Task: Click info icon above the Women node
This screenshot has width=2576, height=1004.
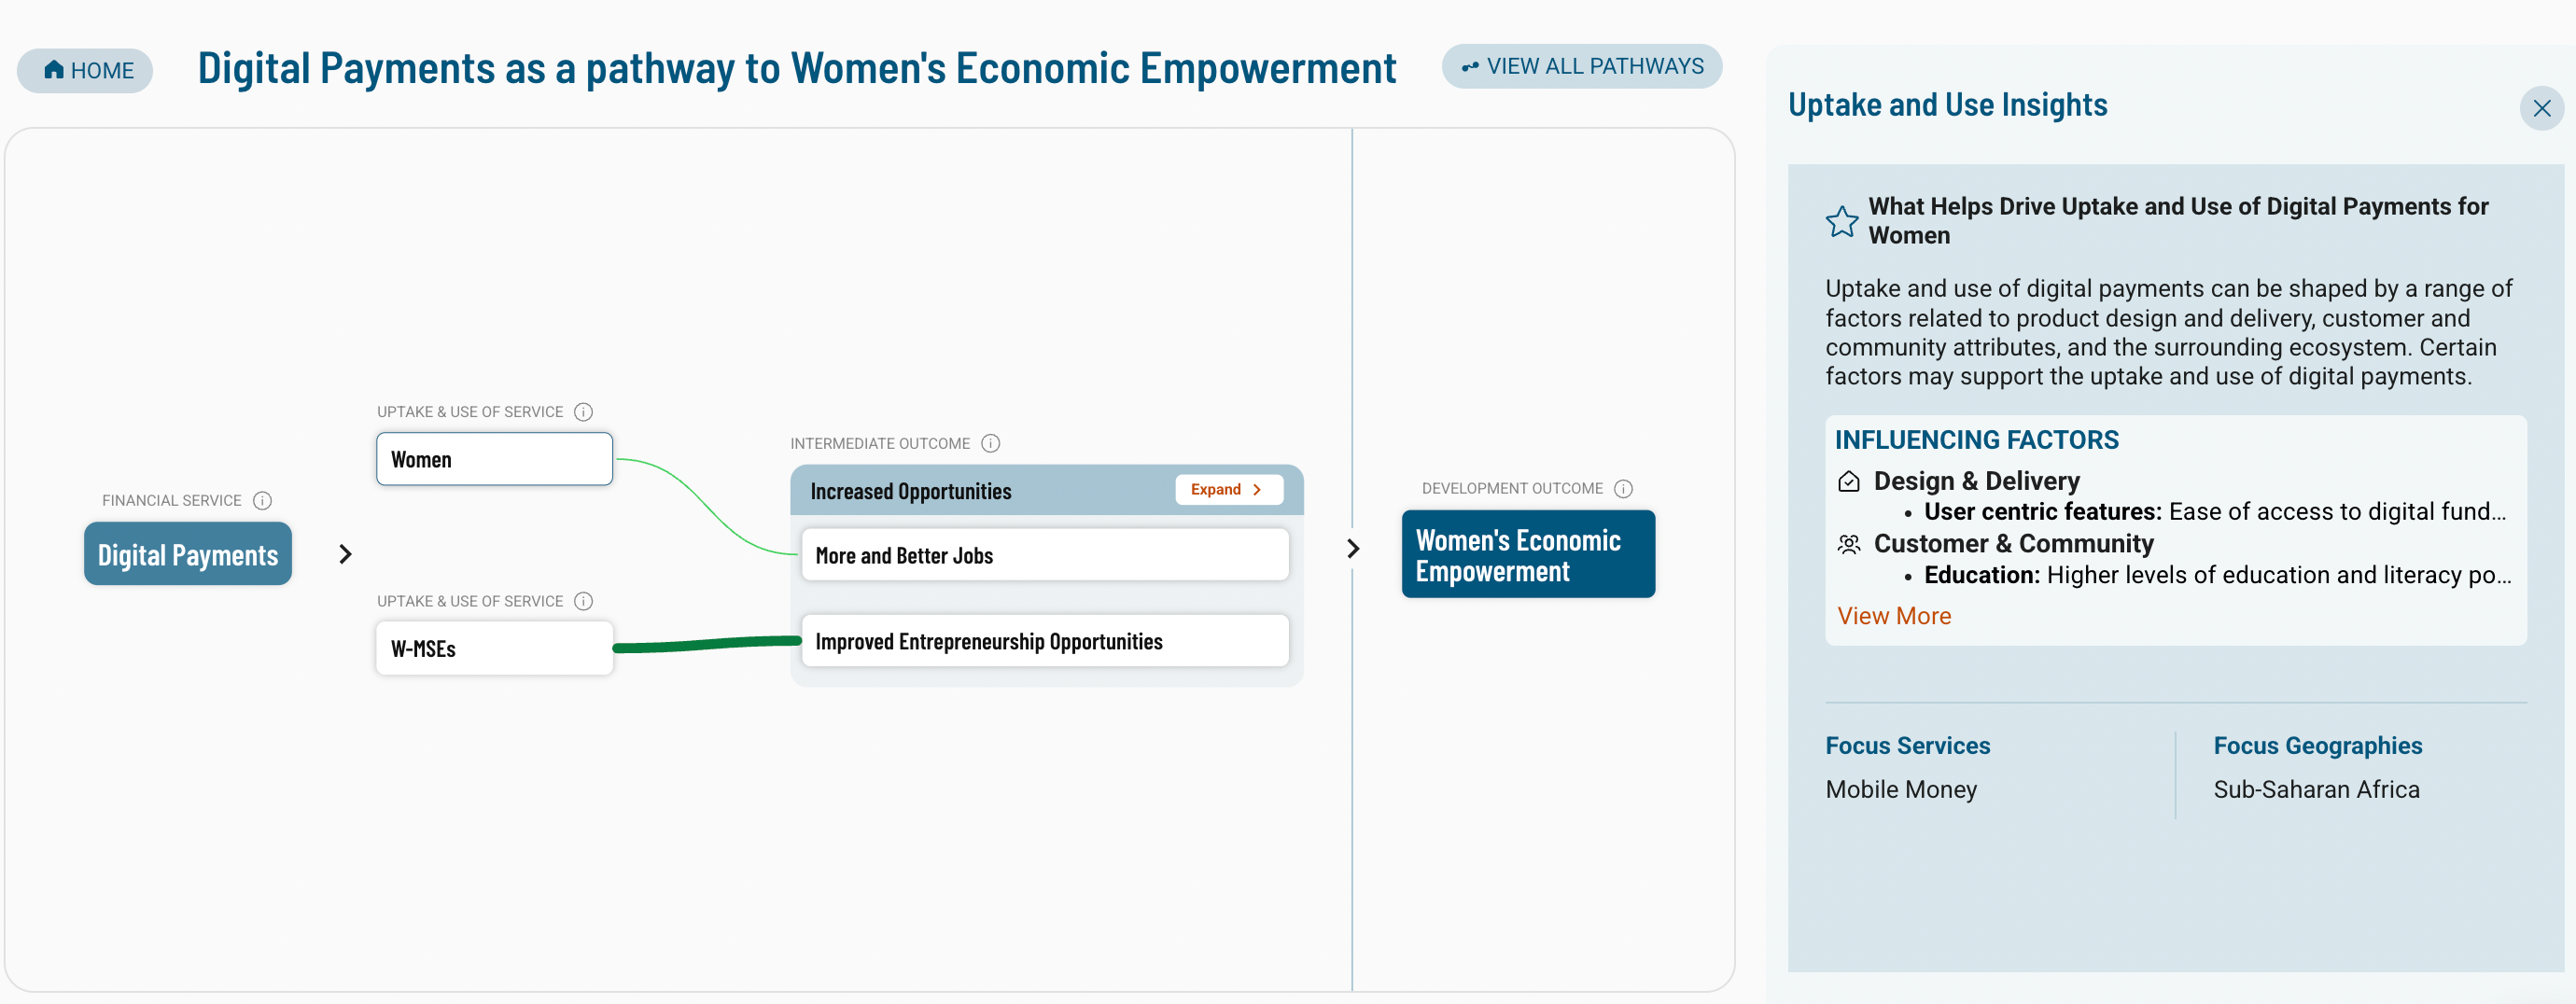Action: [584, 412]
